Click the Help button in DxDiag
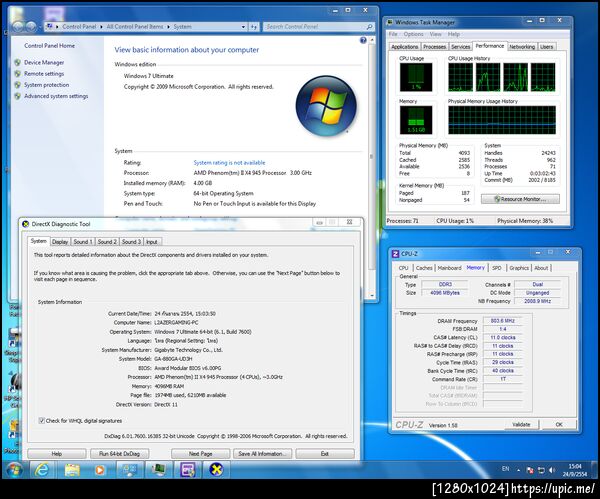This screenshot has width=600, height=499. point(57,454)
